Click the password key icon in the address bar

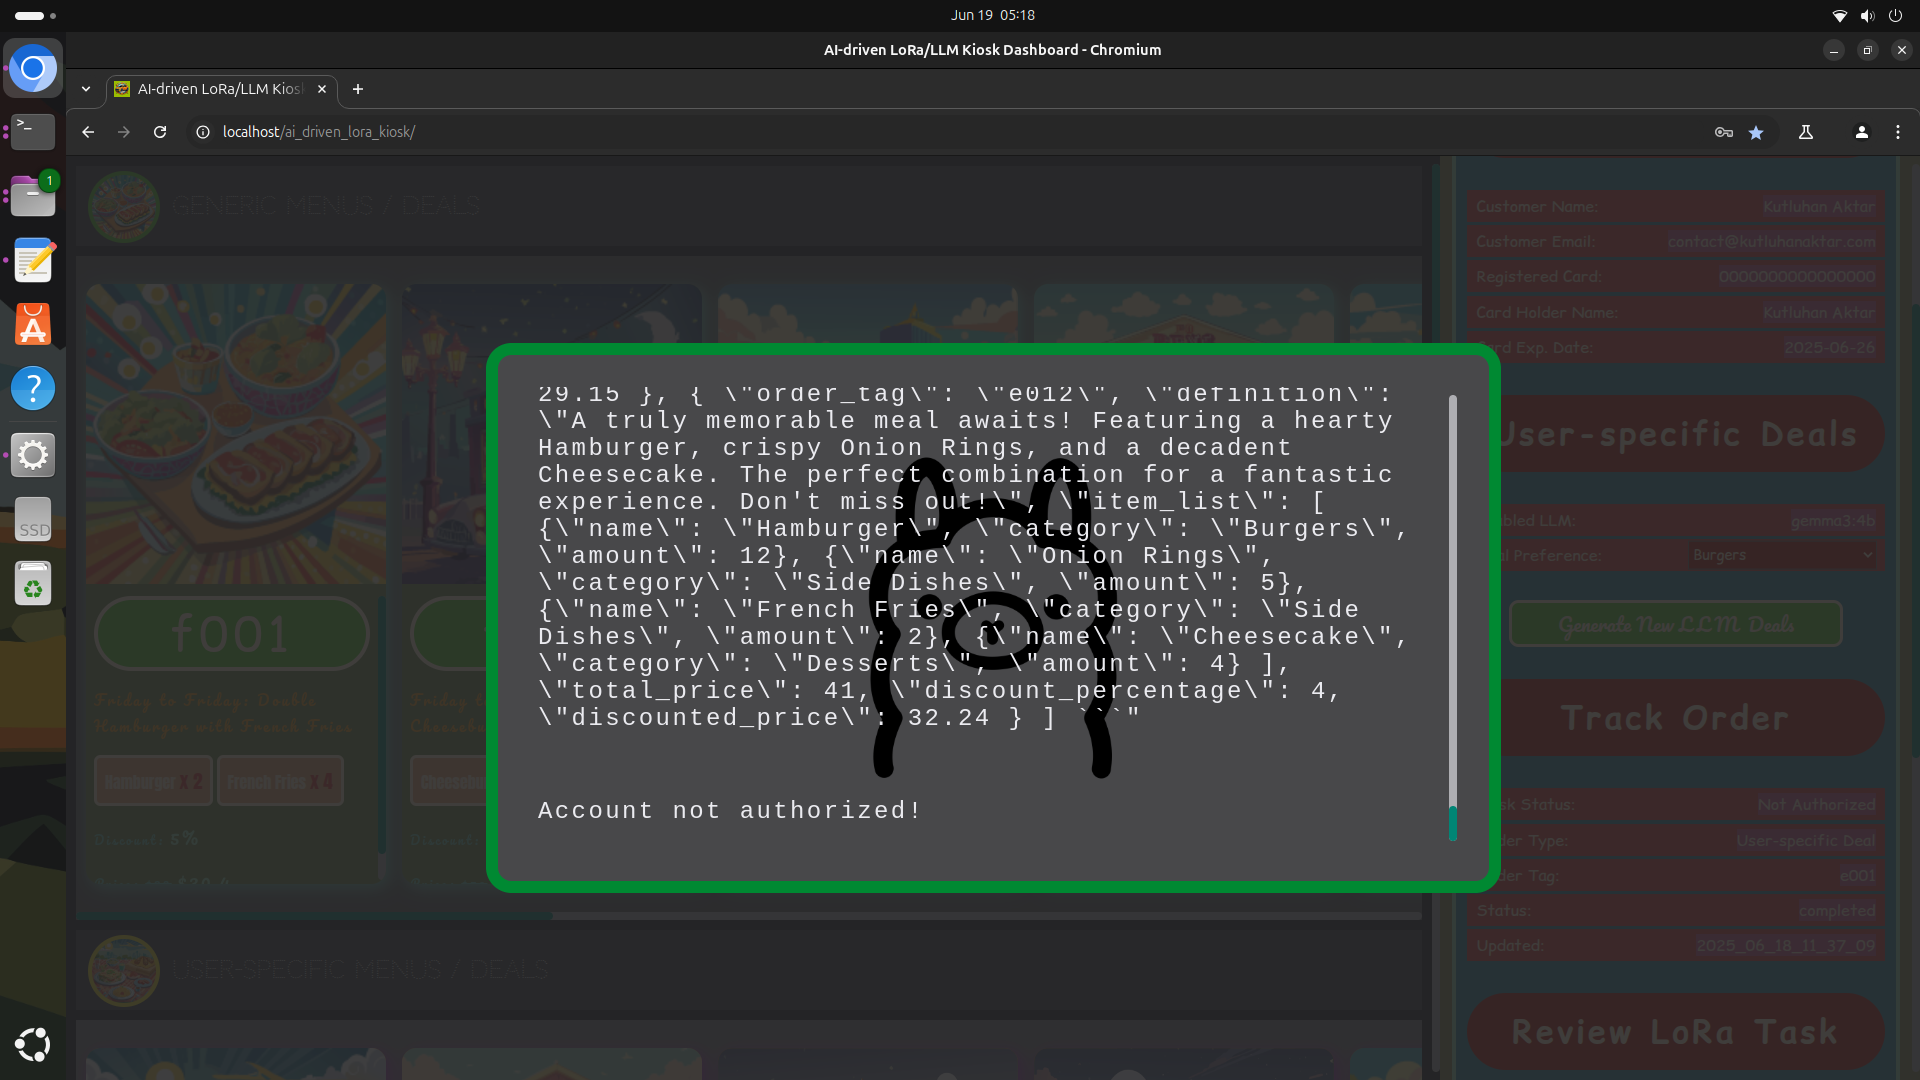(1723, 132)
